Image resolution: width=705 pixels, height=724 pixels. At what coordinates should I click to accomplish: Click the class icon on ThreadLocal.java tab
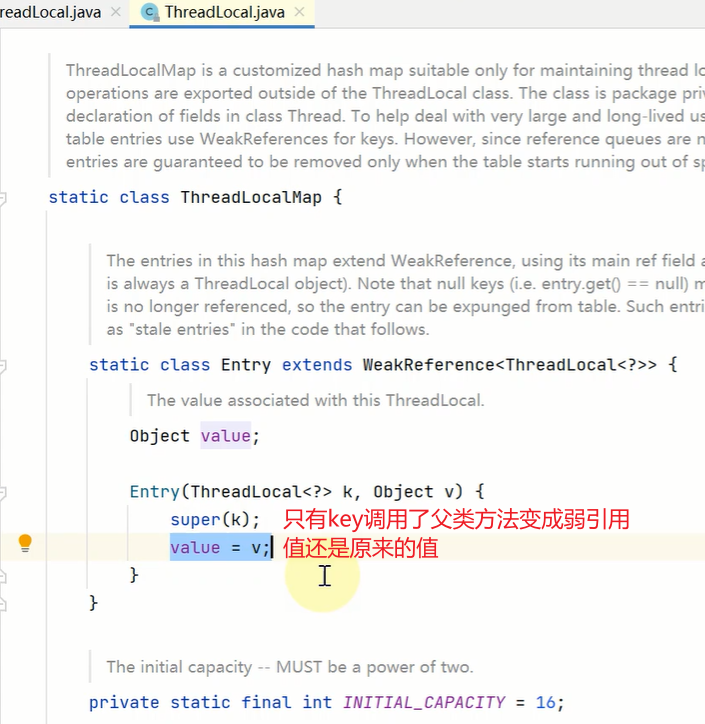pos(150,13)
